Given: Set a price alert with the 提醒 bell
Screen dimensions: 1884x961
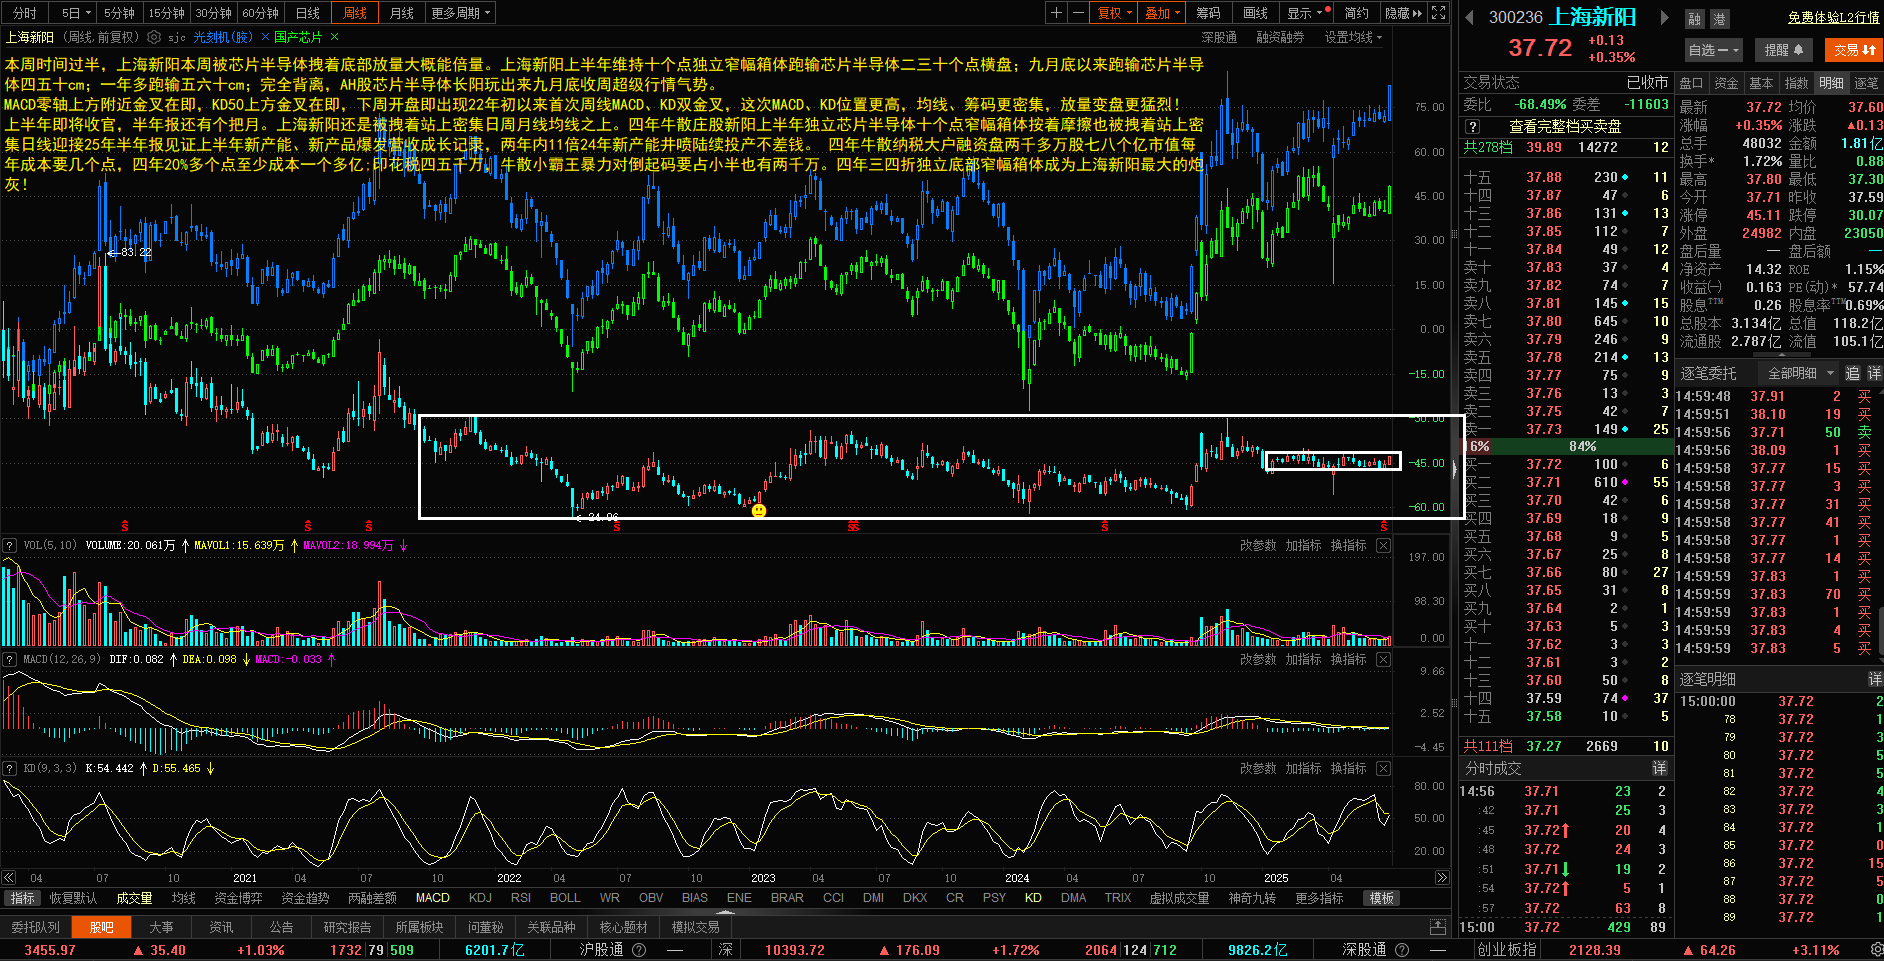Looking at the screenshot, I should (1783, 49).
